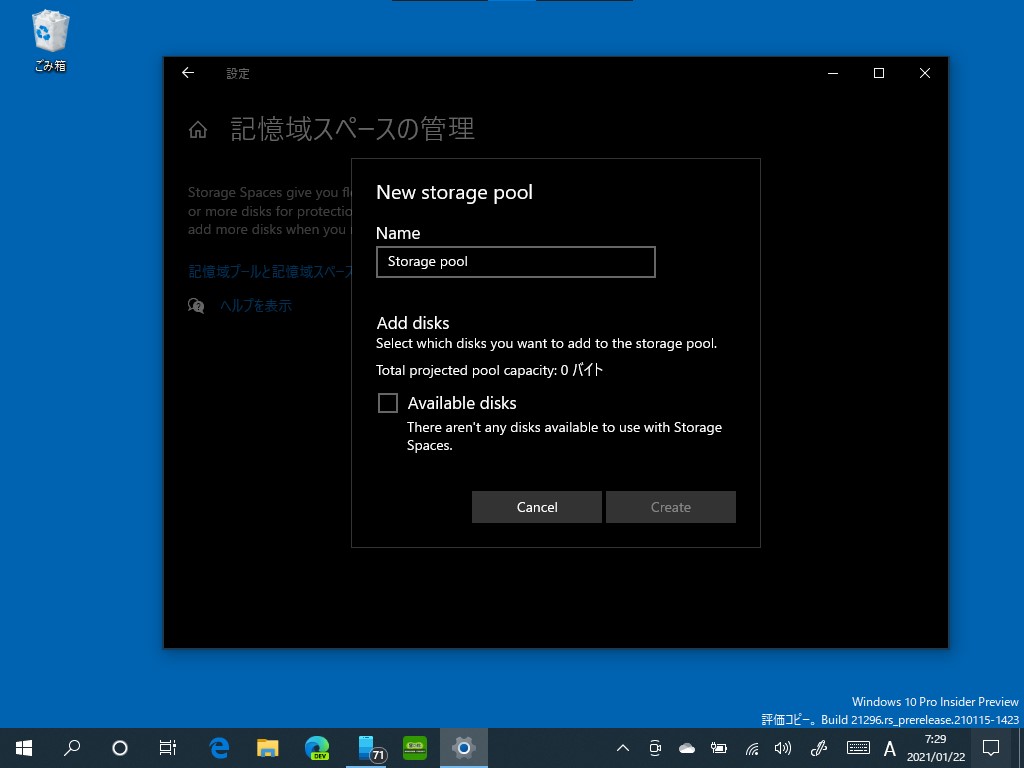Open the Recycle Bin (ごみ箱) on desktop
This screenshot has width=1024, height=768.
[49, 33]
